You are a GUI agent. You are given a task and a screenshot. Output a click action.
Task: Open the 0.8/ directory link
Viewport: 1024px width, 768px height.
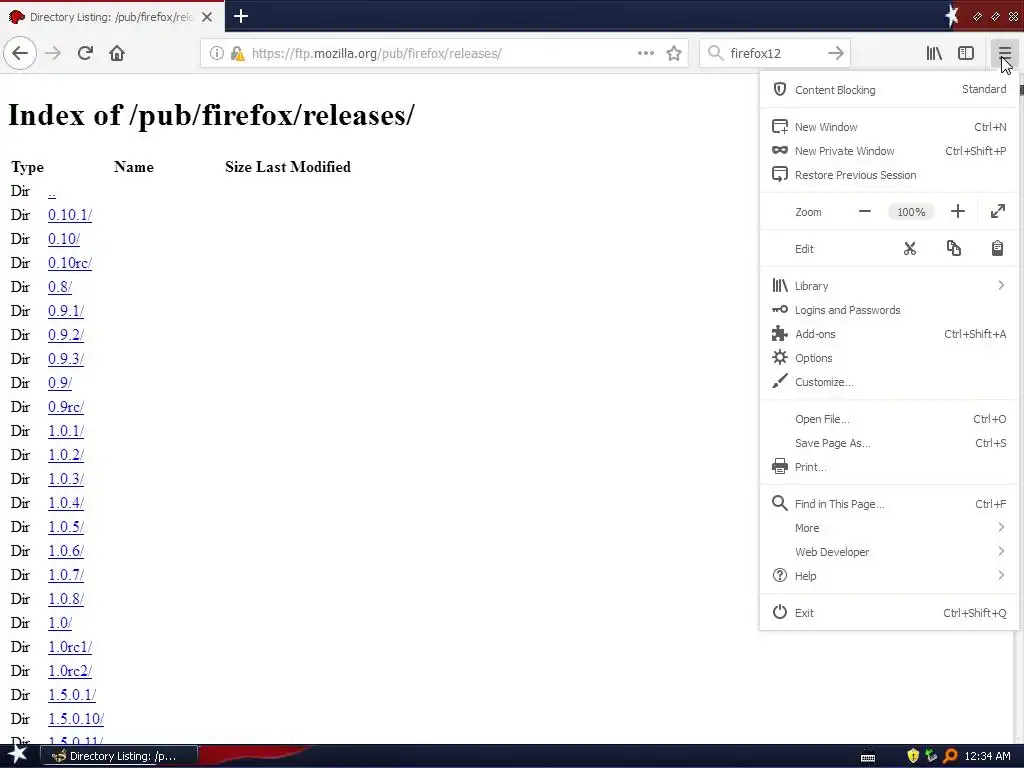click(x=60, y=287)
